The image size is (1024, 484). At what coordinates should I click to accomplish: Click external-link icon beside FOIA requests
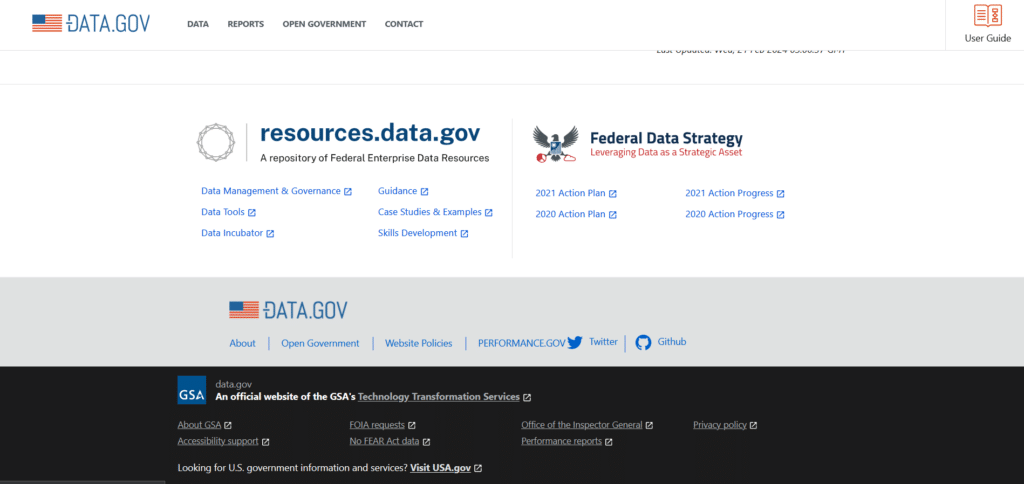(412, 425)
